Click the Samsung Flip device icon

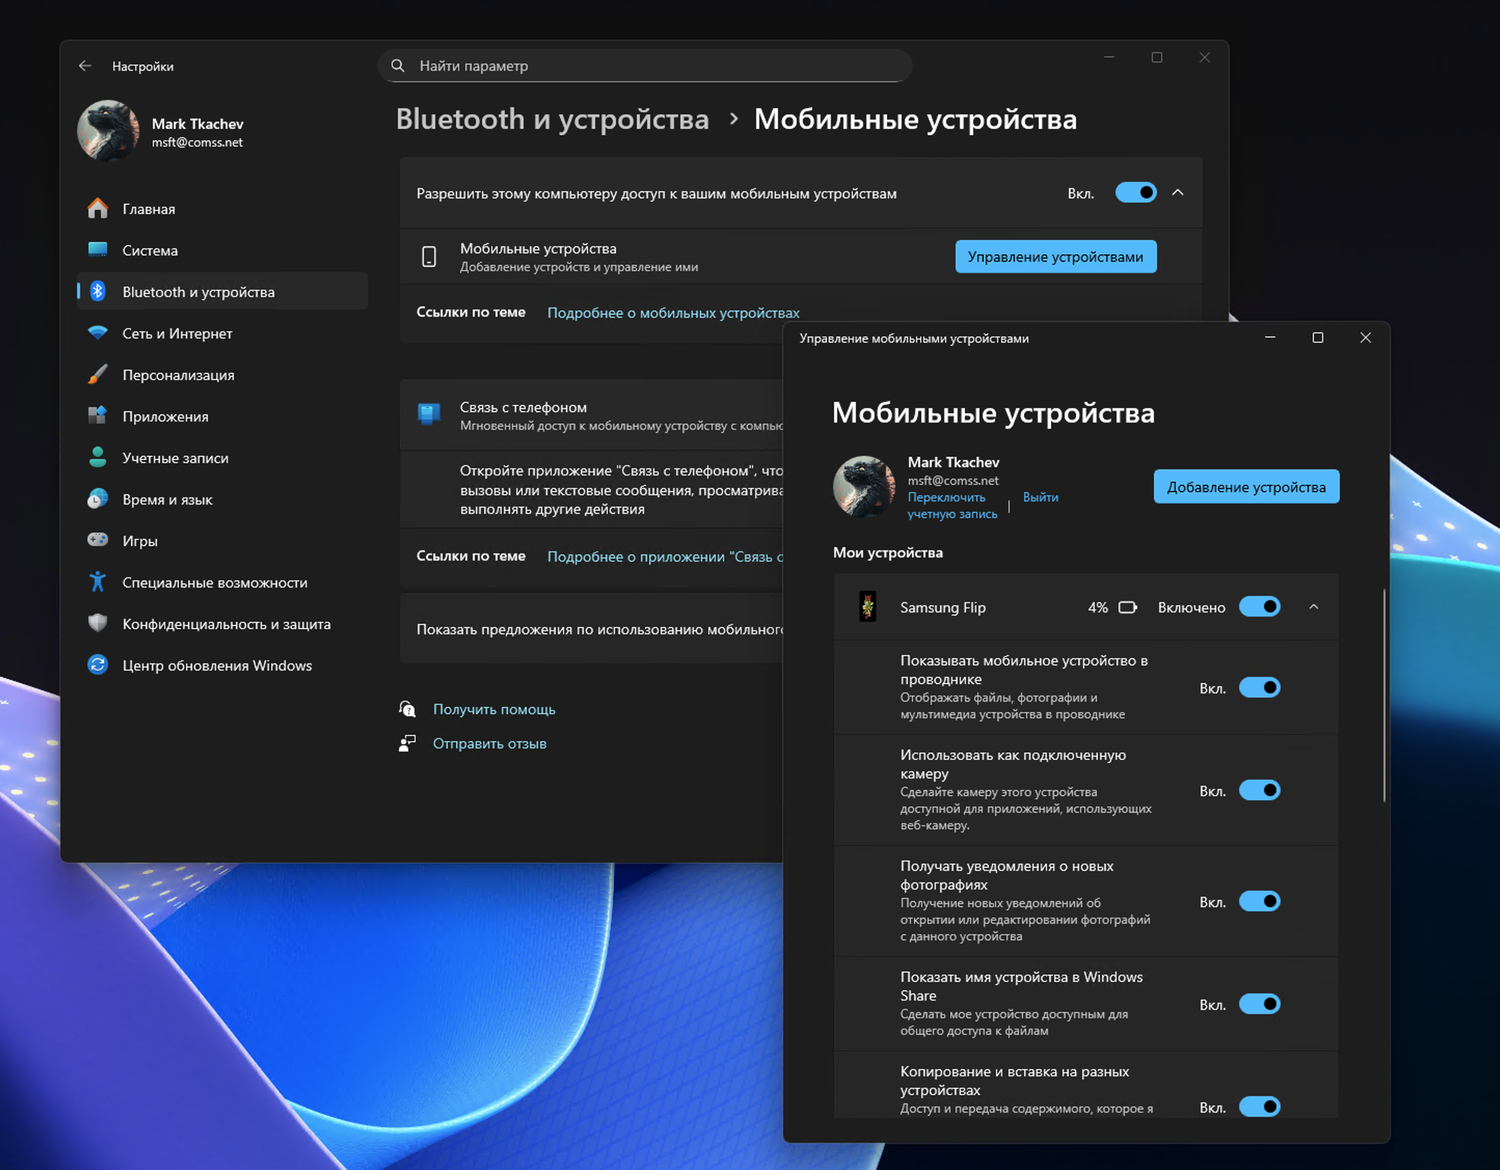point(868,607)
